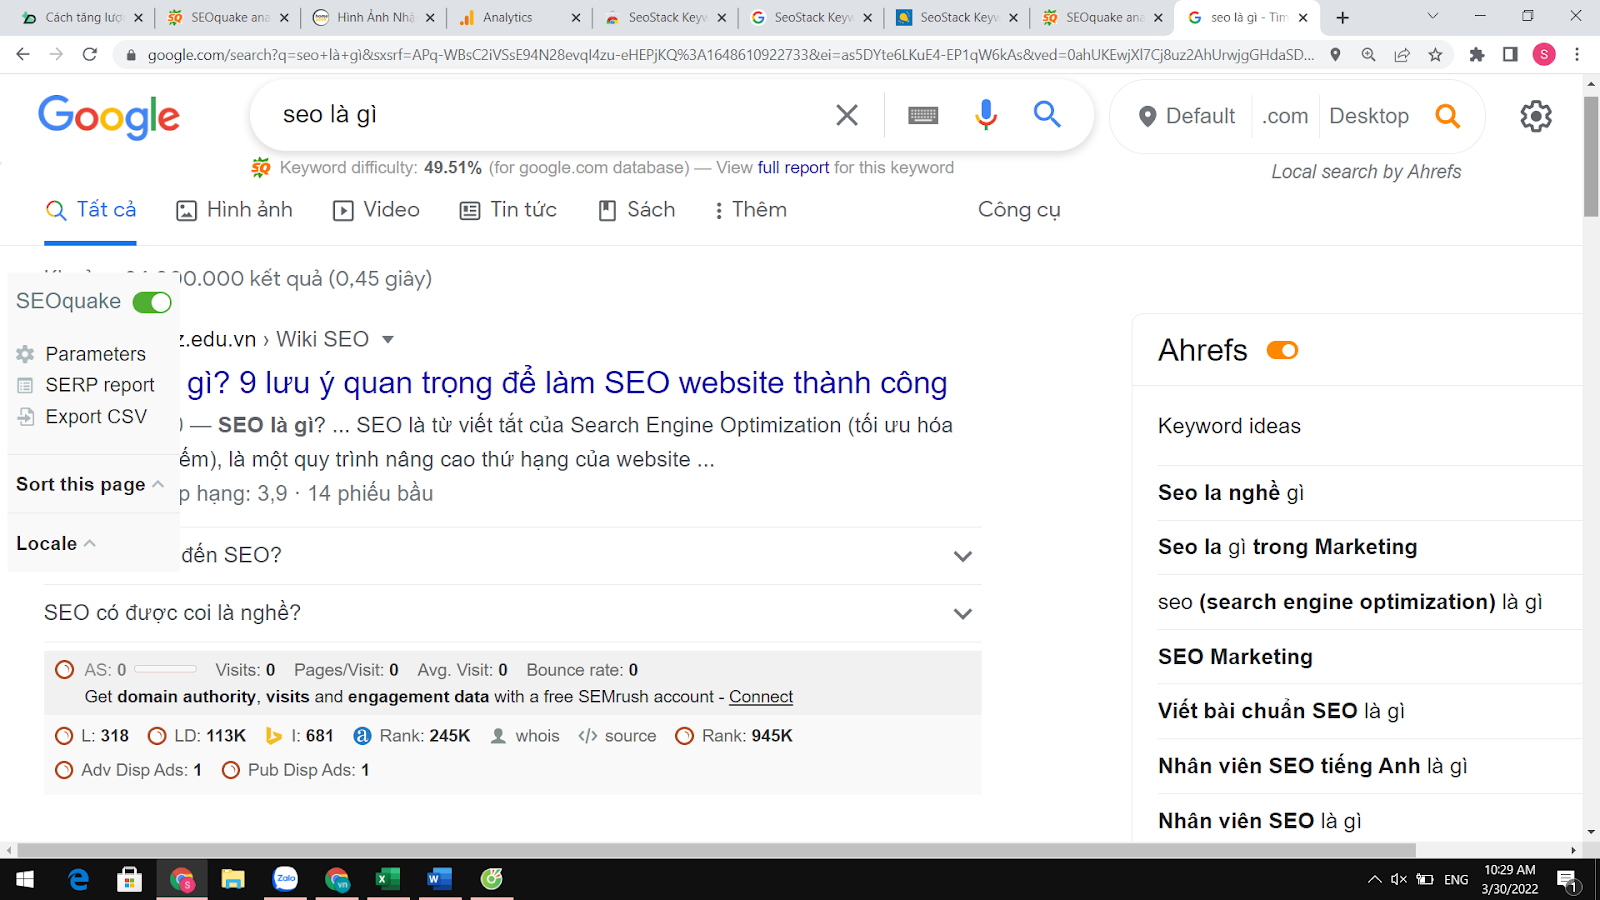This screenshot has height=900, width=1600.
Task: Share this page with the address bar share icon
Action: [1402, 55]
